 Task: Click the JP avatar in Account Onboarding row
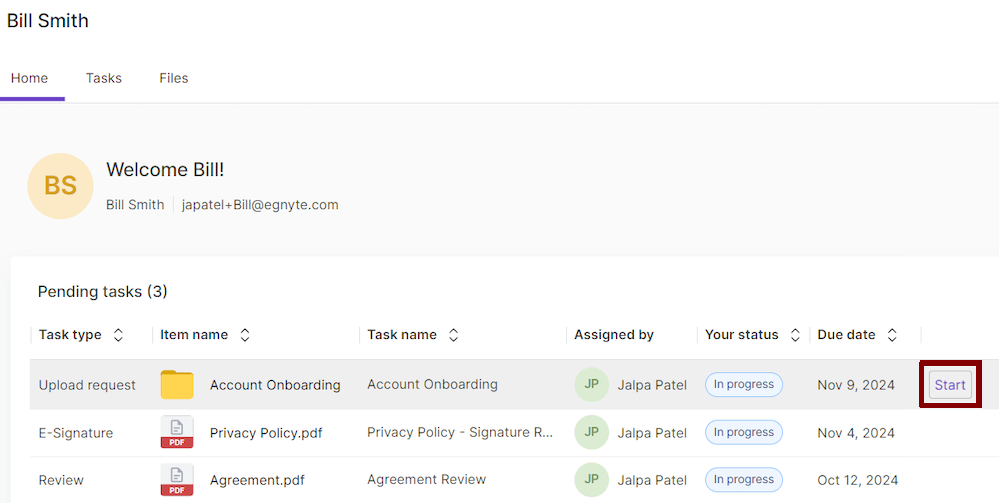point(591,384)
